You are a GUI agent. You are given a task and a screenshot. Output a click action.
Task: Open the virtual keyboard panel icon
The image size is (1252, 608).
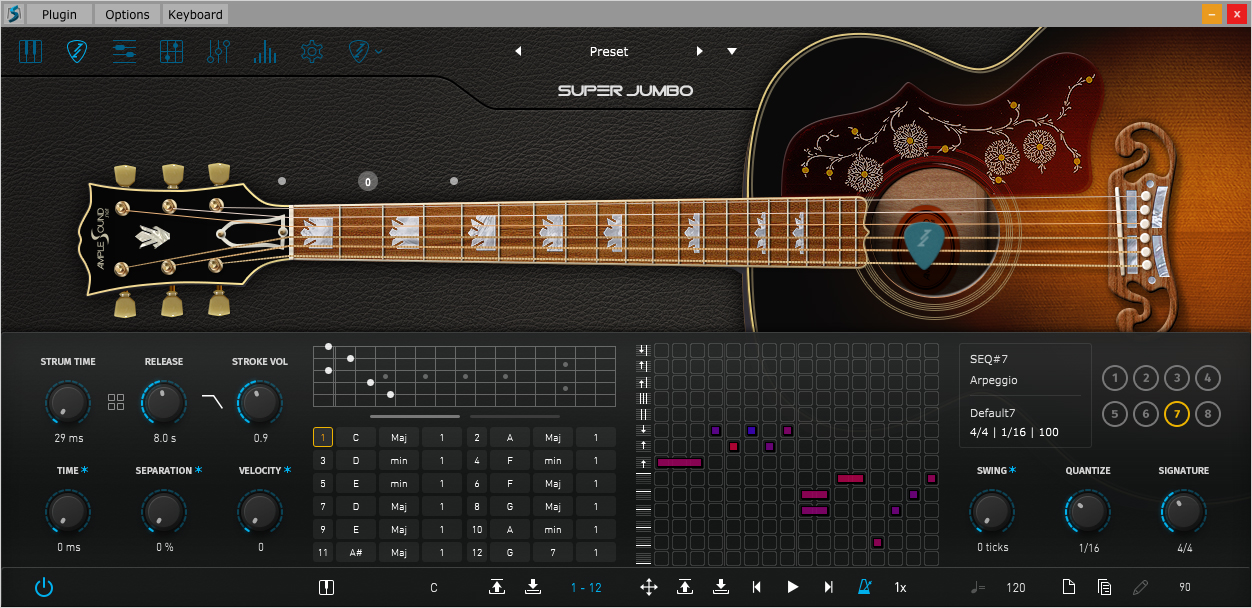point(31,51)
